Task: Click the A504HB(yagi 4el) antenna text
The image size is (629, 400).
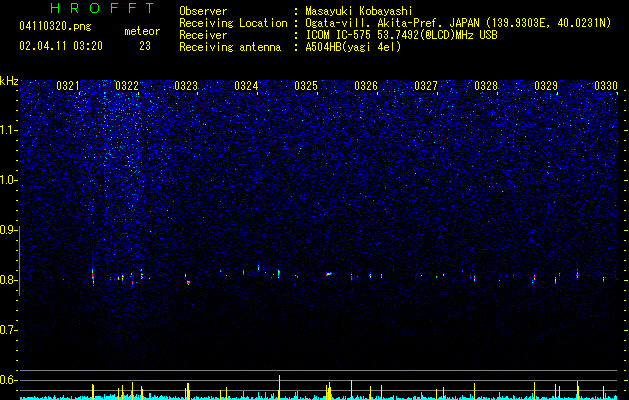Action: 353,47
